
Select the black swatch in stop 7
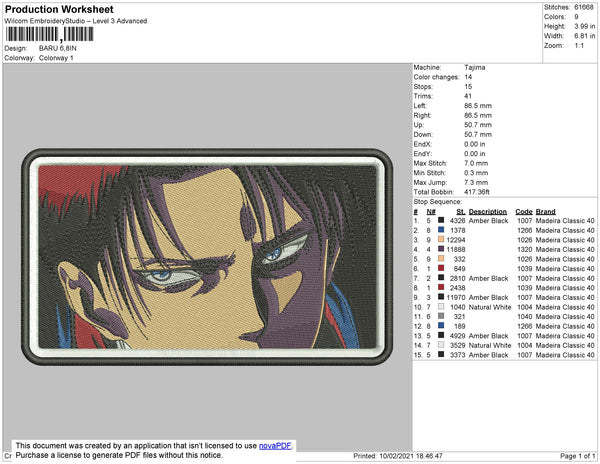tap(441, 277)
